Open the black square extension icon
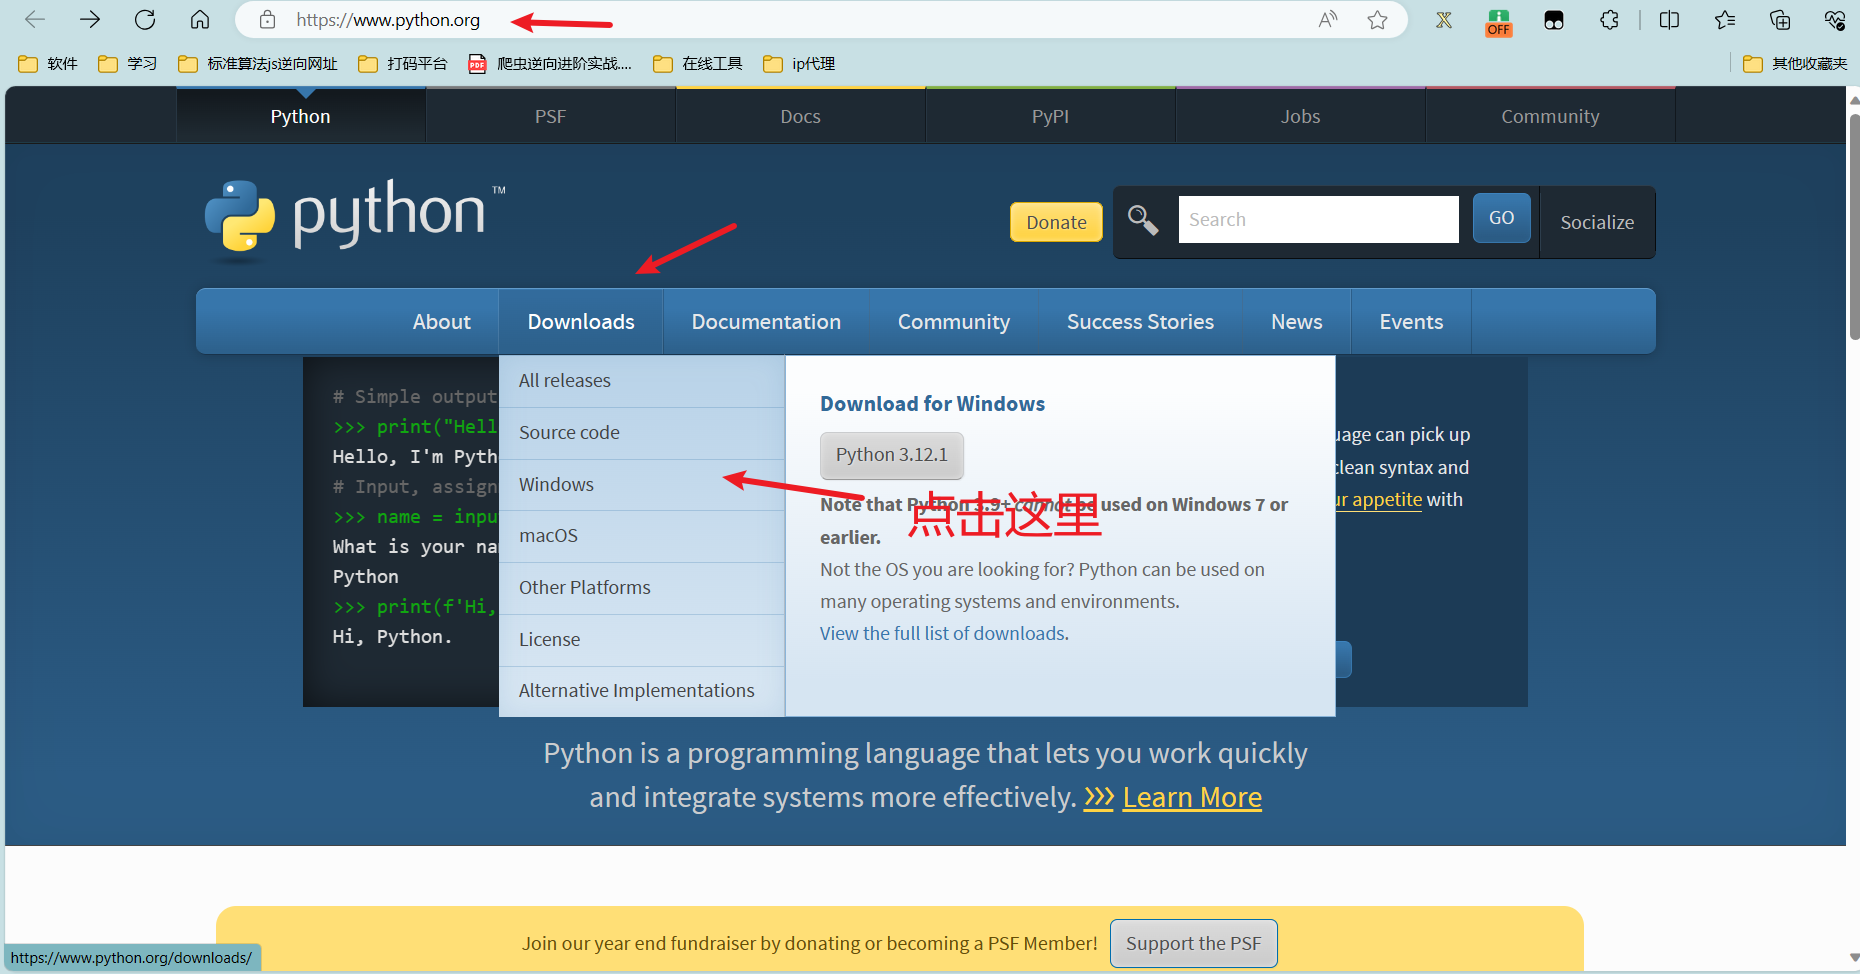 (x=1554, y=20)
